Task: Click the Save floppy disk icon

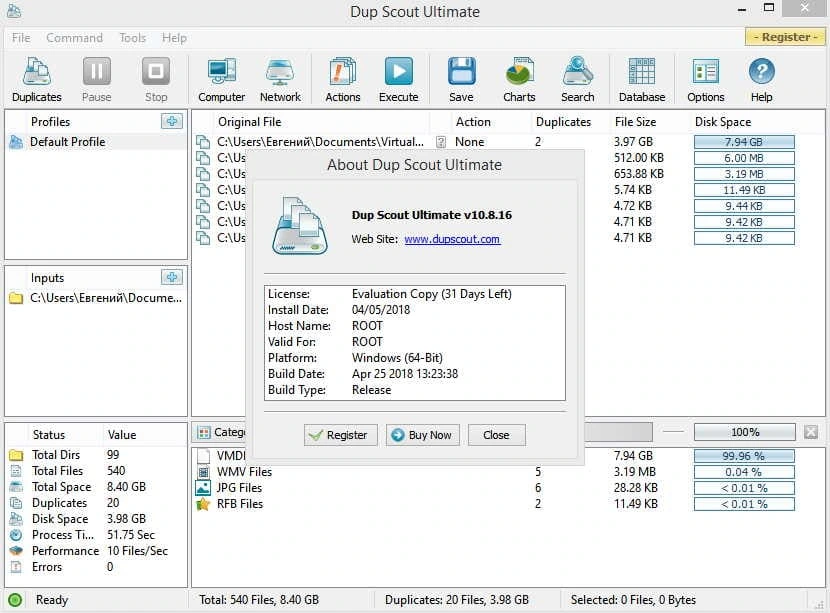Action: coord(462,71)
